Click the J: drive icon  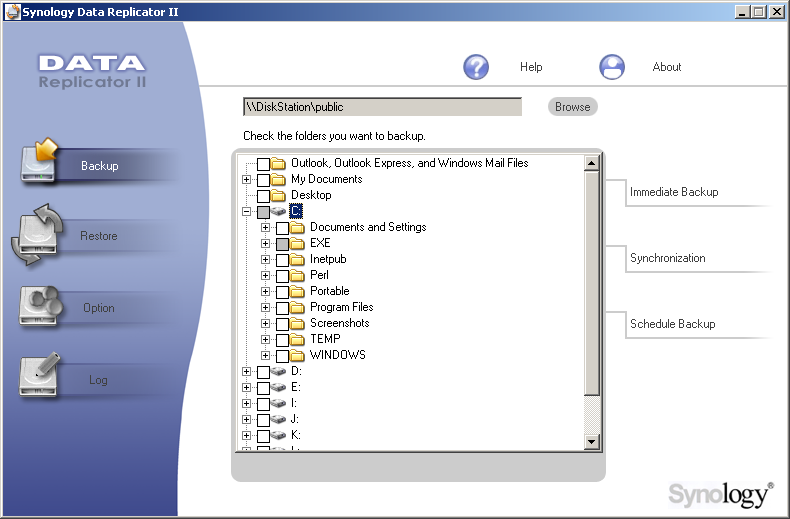[x=279, y=419]
